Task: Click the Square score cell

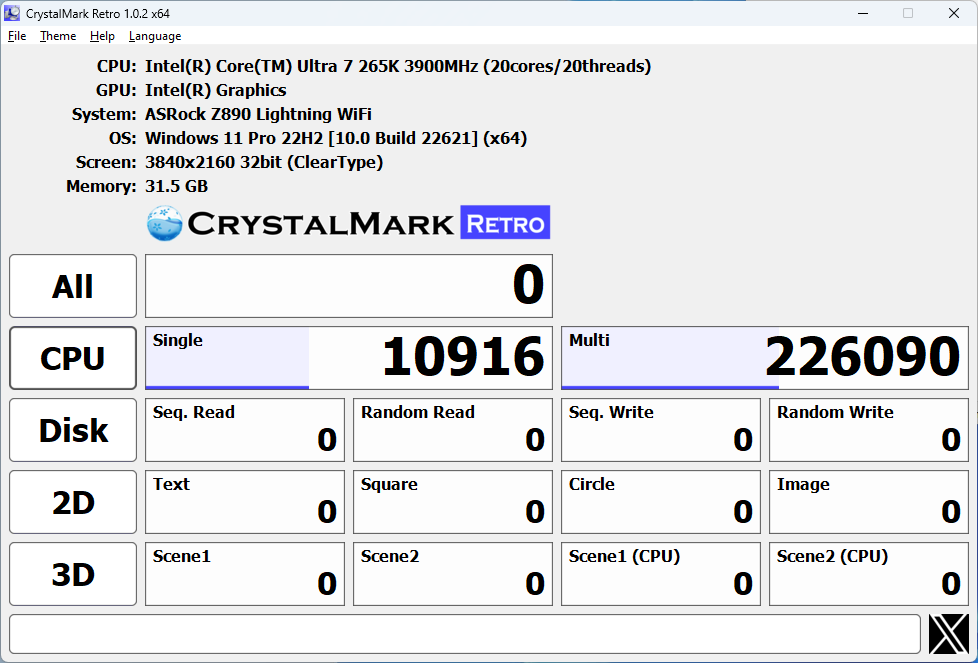Action: [453, 502]
